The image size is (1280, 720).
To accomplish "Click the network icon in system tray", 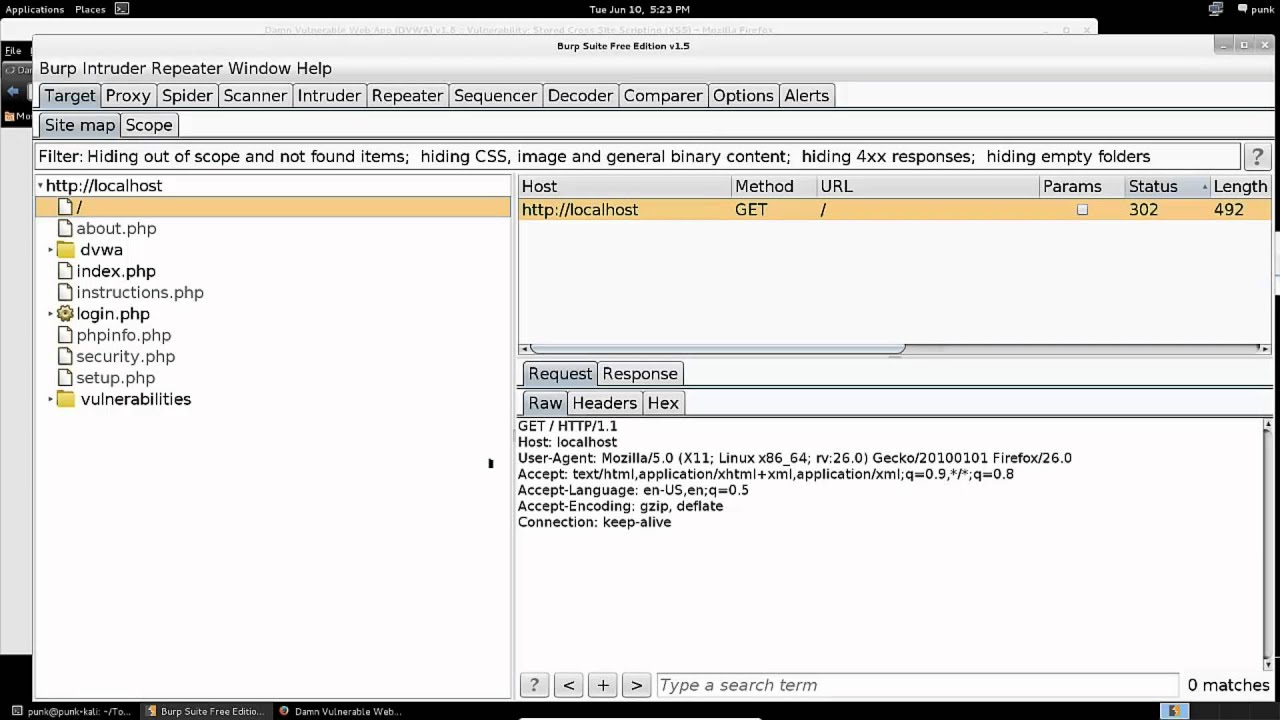I will click(x=1216, y=9).
